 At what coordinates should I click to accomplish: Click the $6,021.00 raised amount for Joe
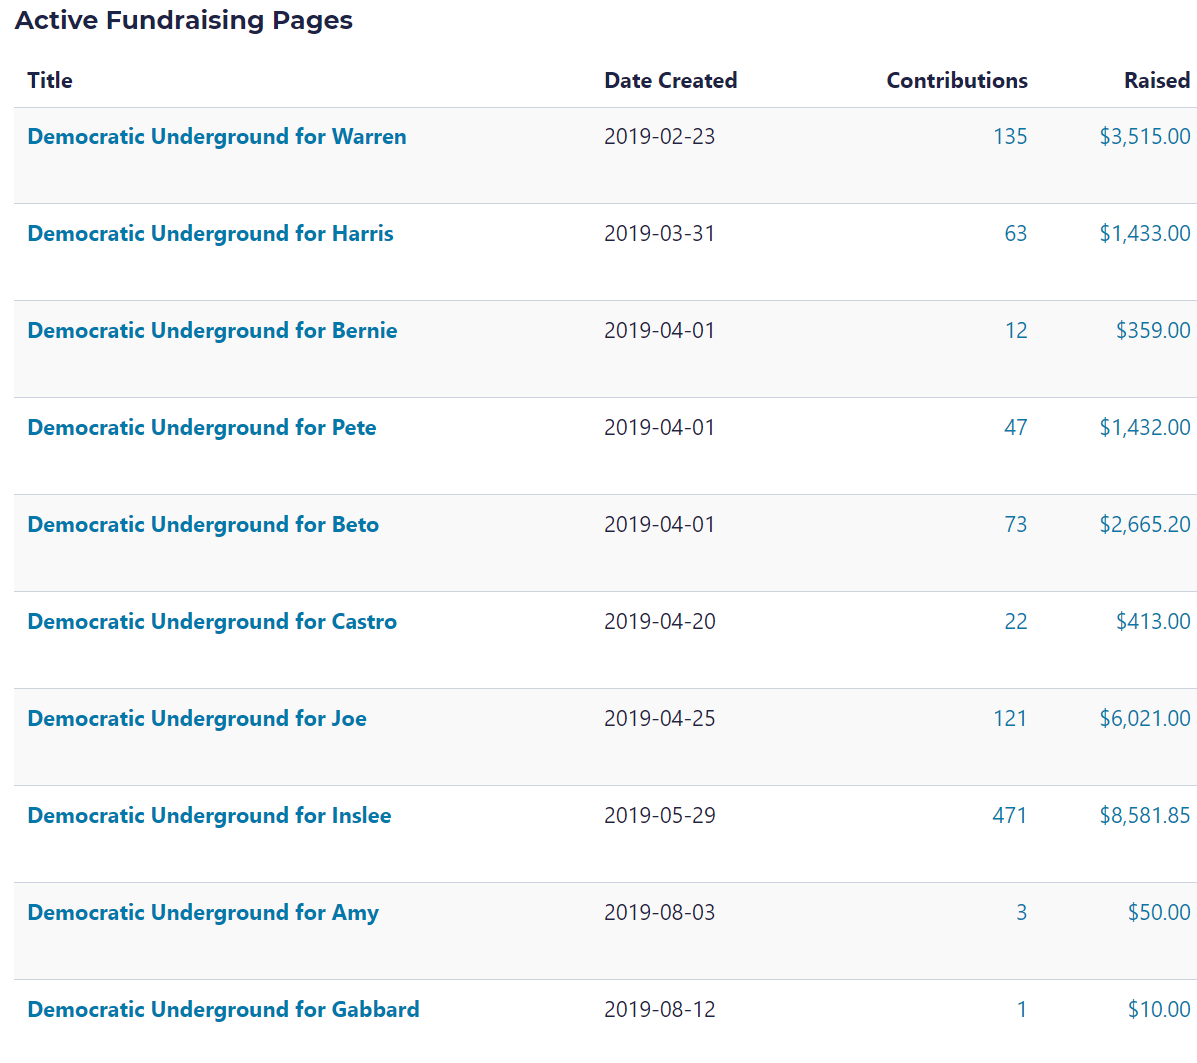click(x=1144, y=719)
